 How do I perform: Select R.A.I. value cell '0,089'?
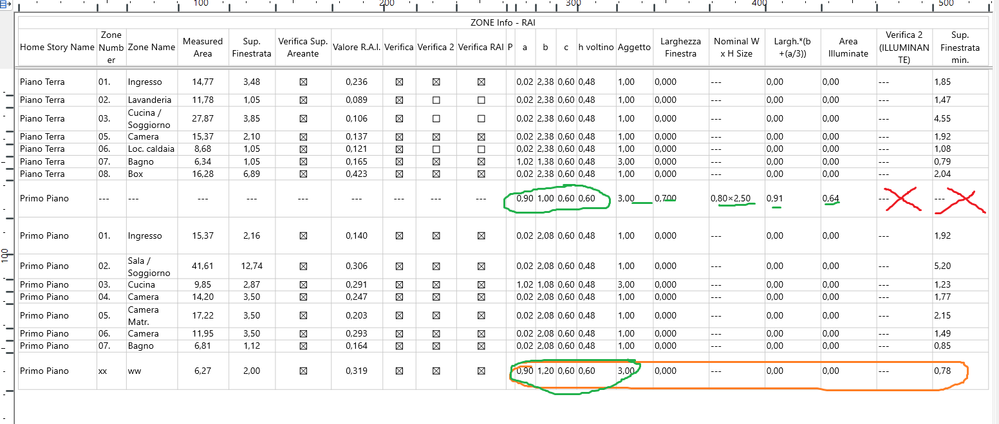(356, 100)
